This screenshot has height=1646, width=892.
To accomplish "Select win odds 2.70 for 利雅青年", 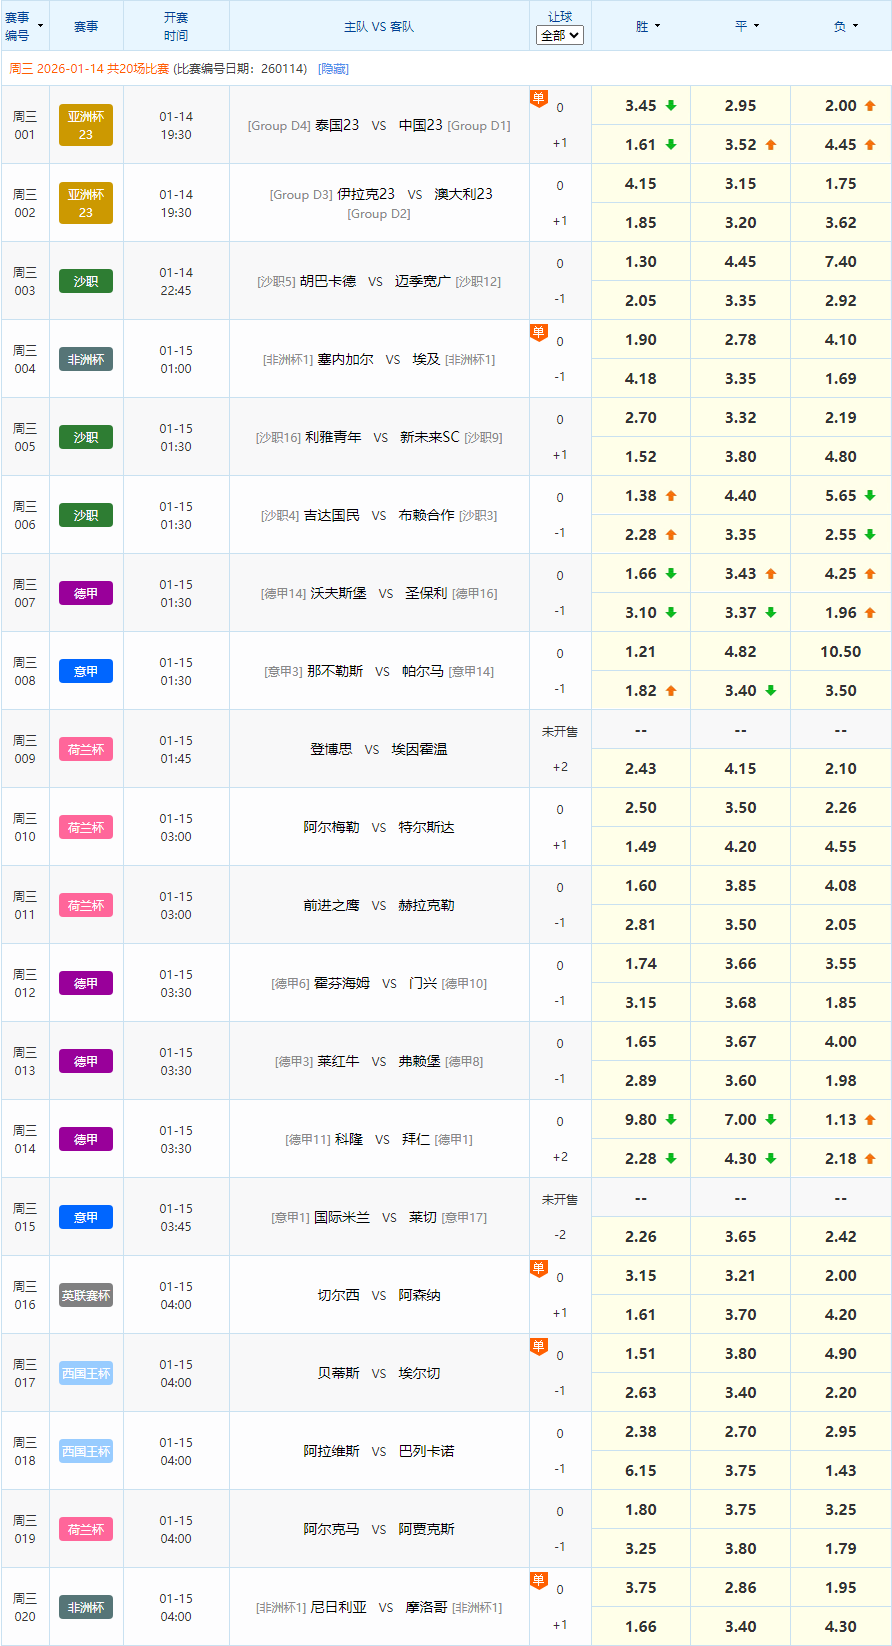I will 641,417.
